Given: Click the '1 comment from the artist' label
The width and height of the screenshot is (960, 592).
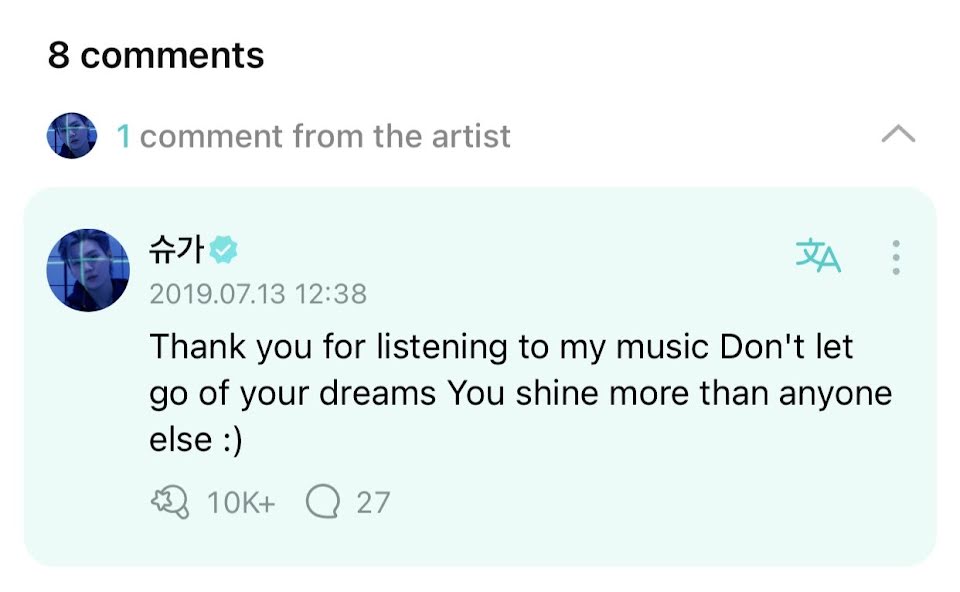Looking at the screenshot, I should click(314, 136).
